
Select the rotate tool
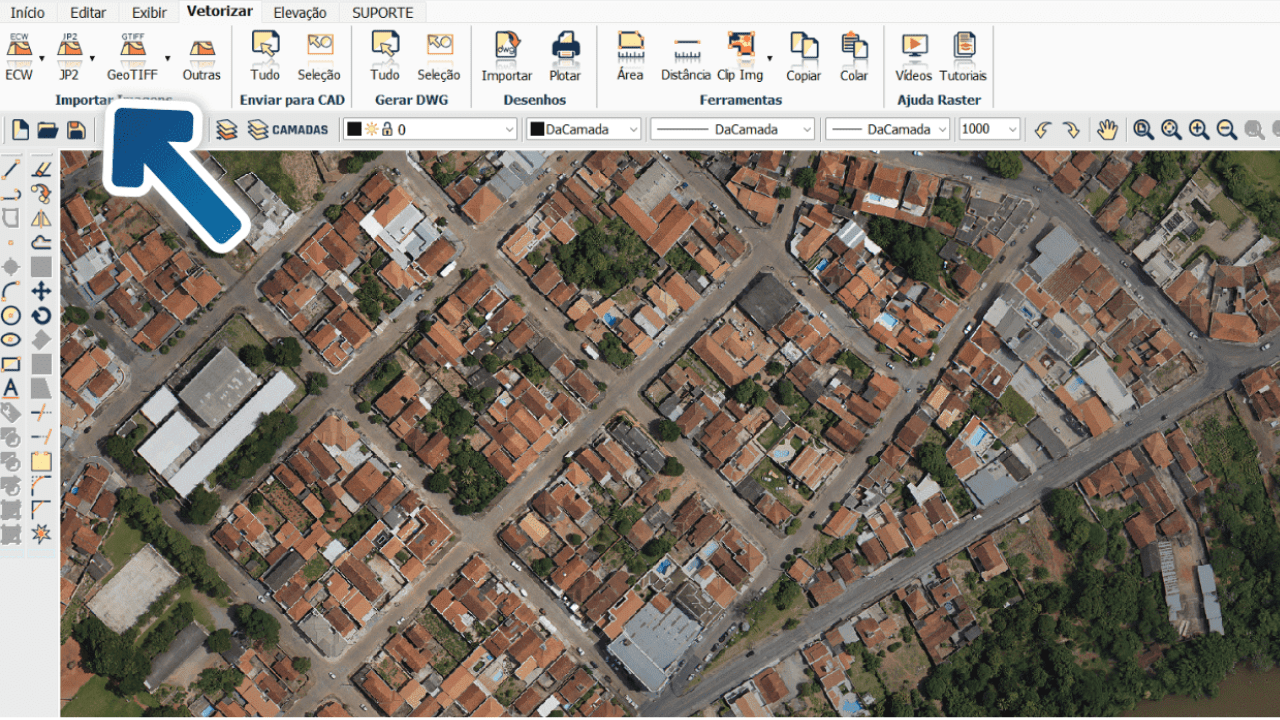[x=41, y=315]
